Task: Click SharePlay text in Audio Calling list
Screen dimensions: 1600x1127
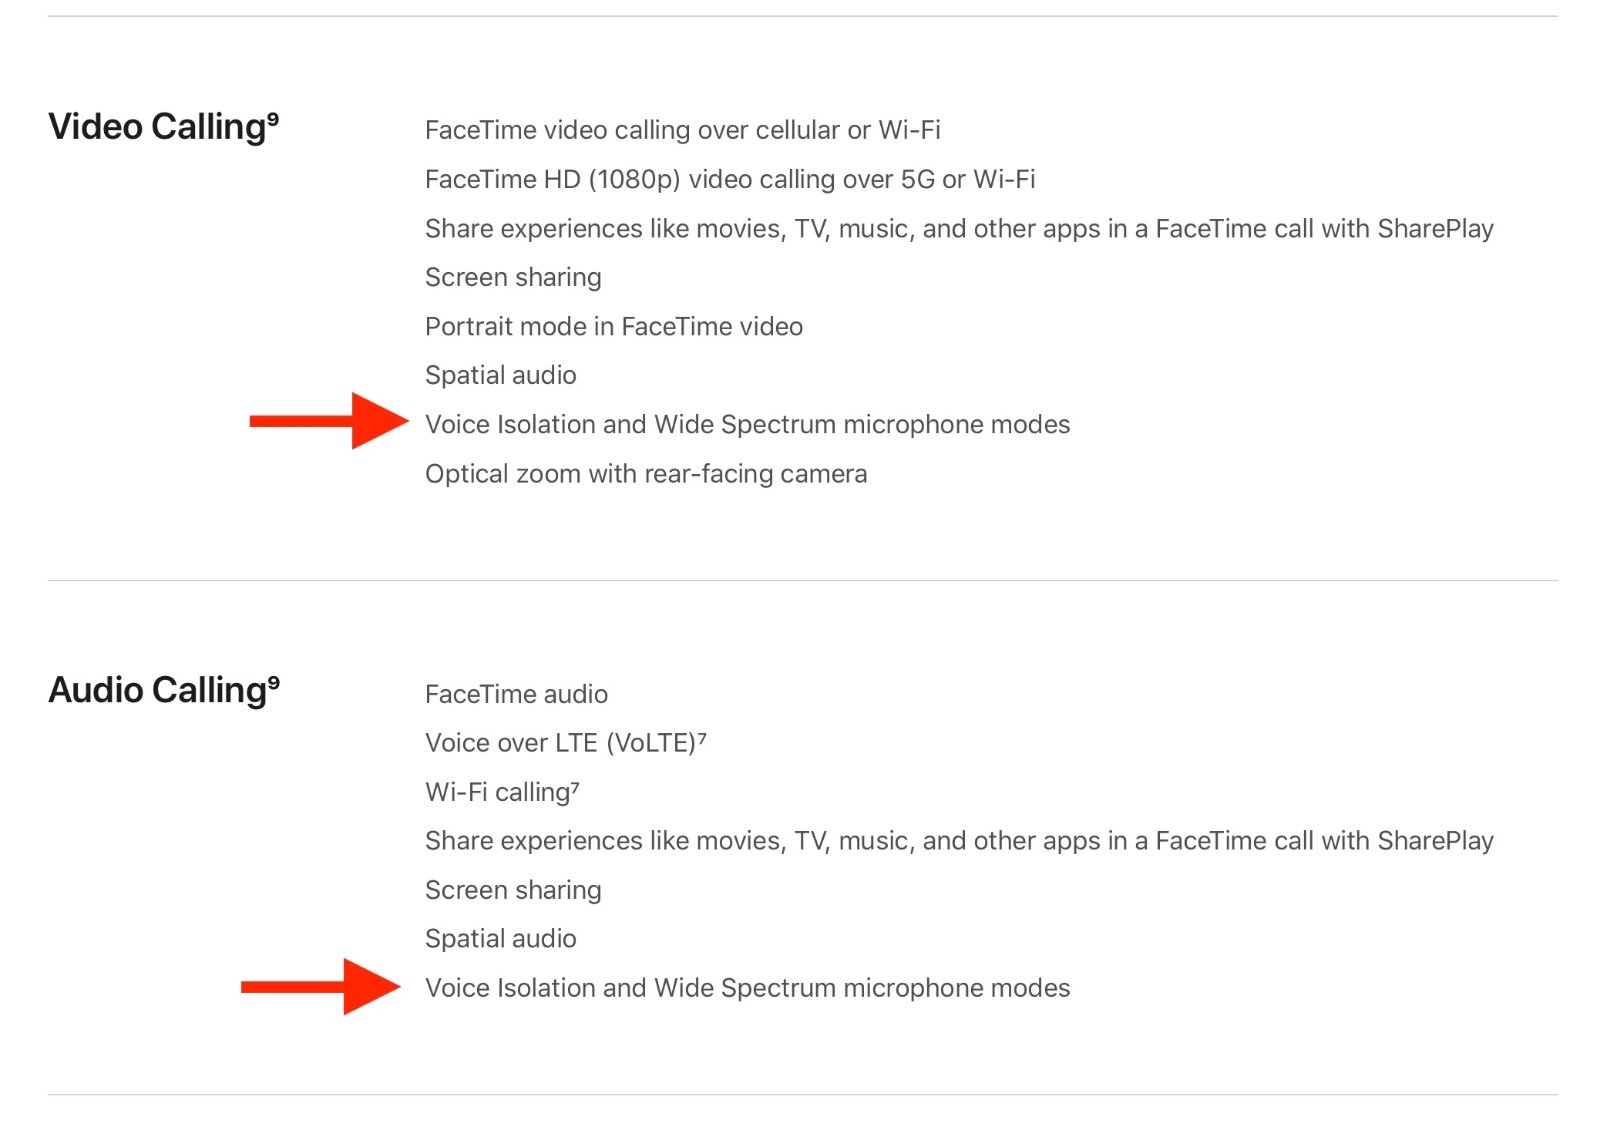Action: 1435,841
